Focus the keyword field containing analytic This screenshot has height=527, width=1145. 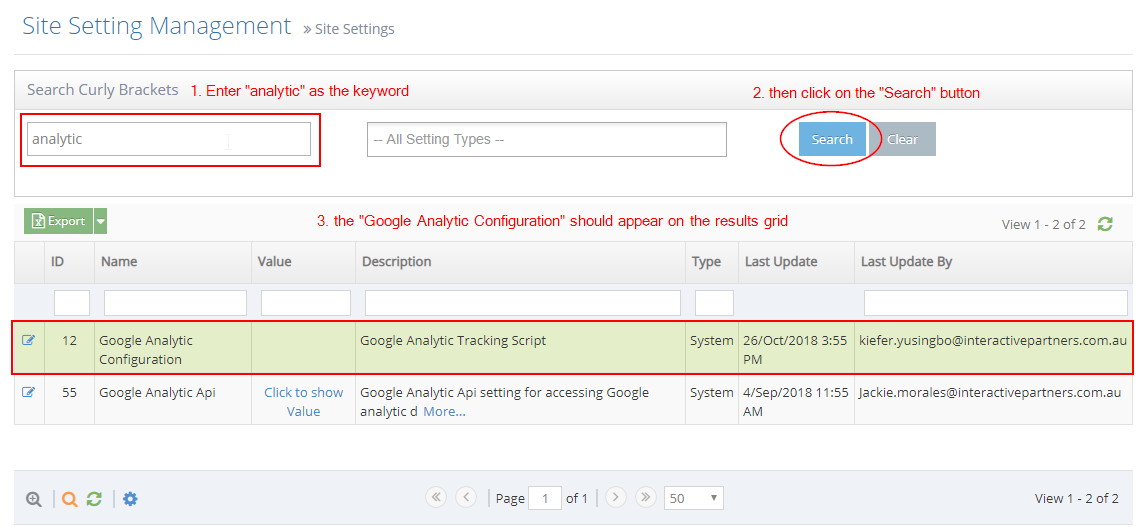169,139
